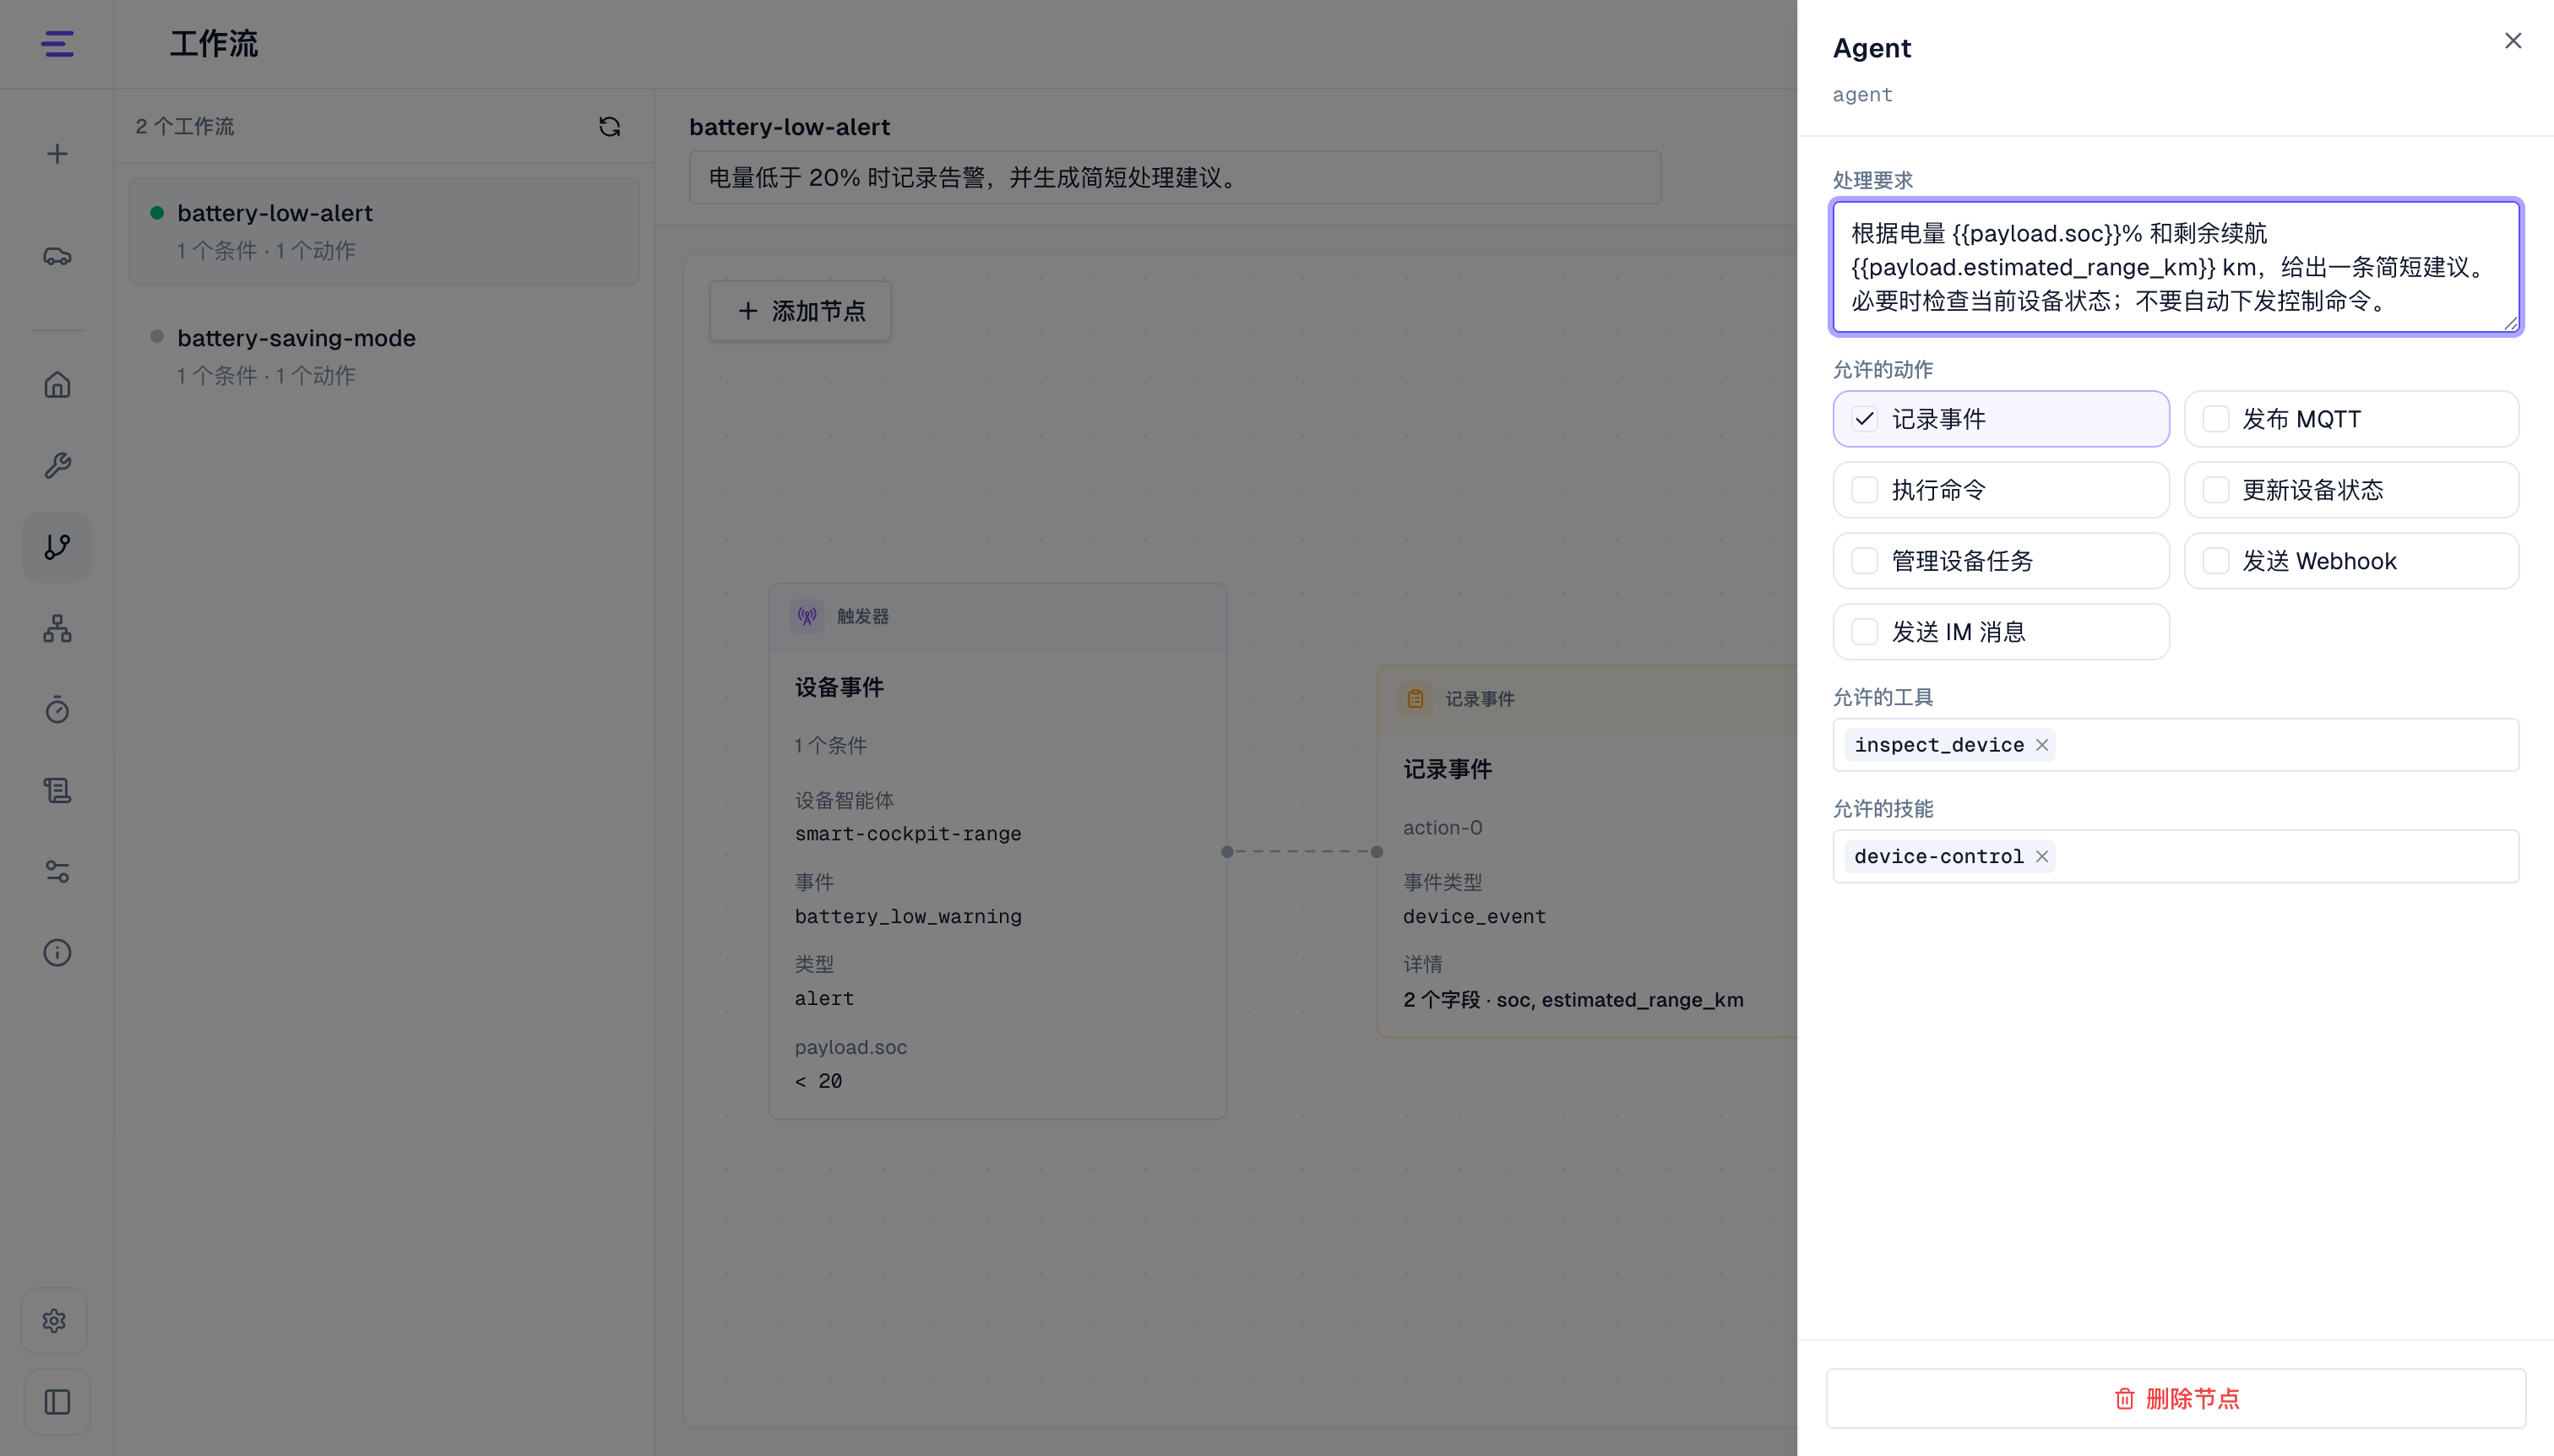Screen dimensions: 2554x1456
Task: Select the battery-saving-mode workflow
Action: pos(384,356)
